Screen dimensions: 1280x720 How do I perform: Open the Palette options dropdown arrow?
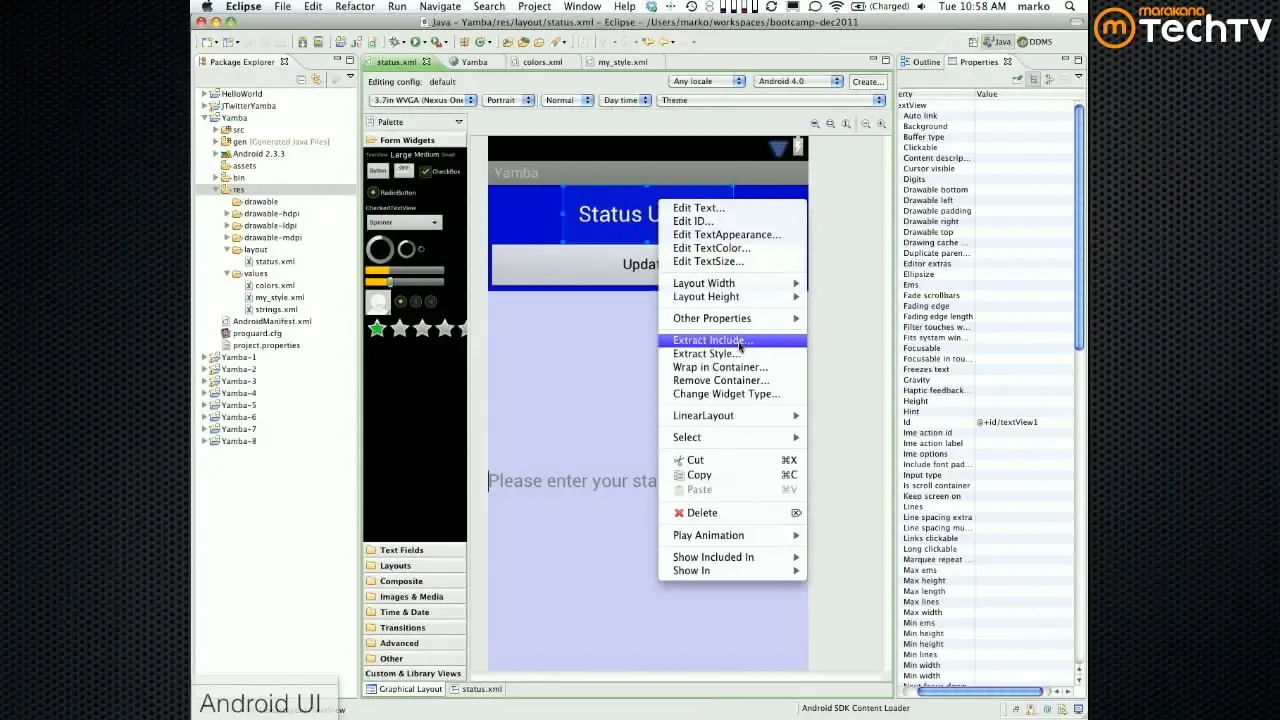pyautogui.click(x=459, y=122)
